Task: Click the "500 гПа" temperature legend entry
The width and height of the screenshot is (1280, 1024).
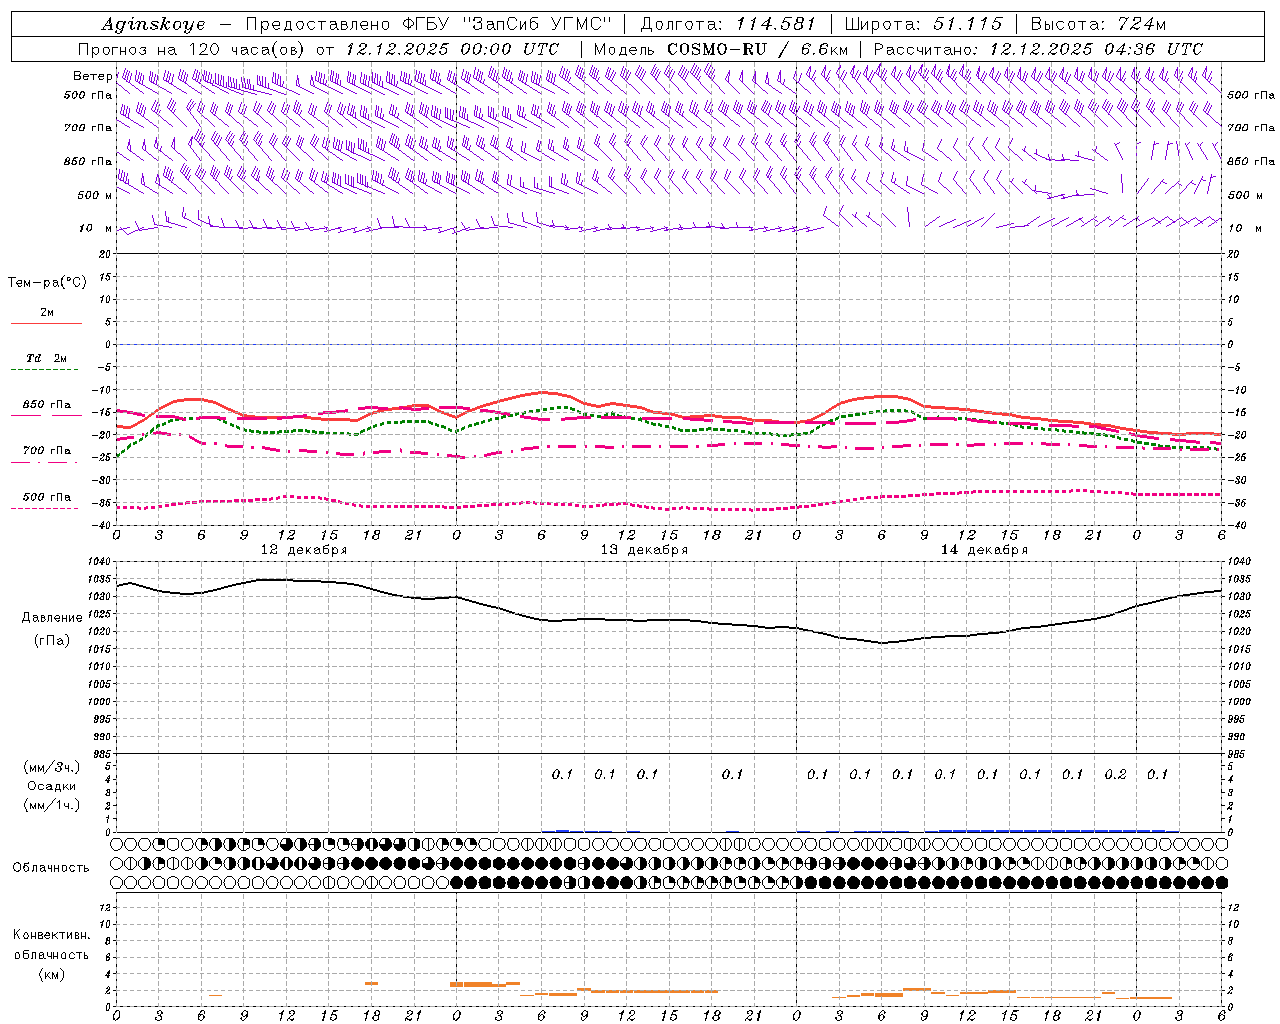Action: pos(47,497)
